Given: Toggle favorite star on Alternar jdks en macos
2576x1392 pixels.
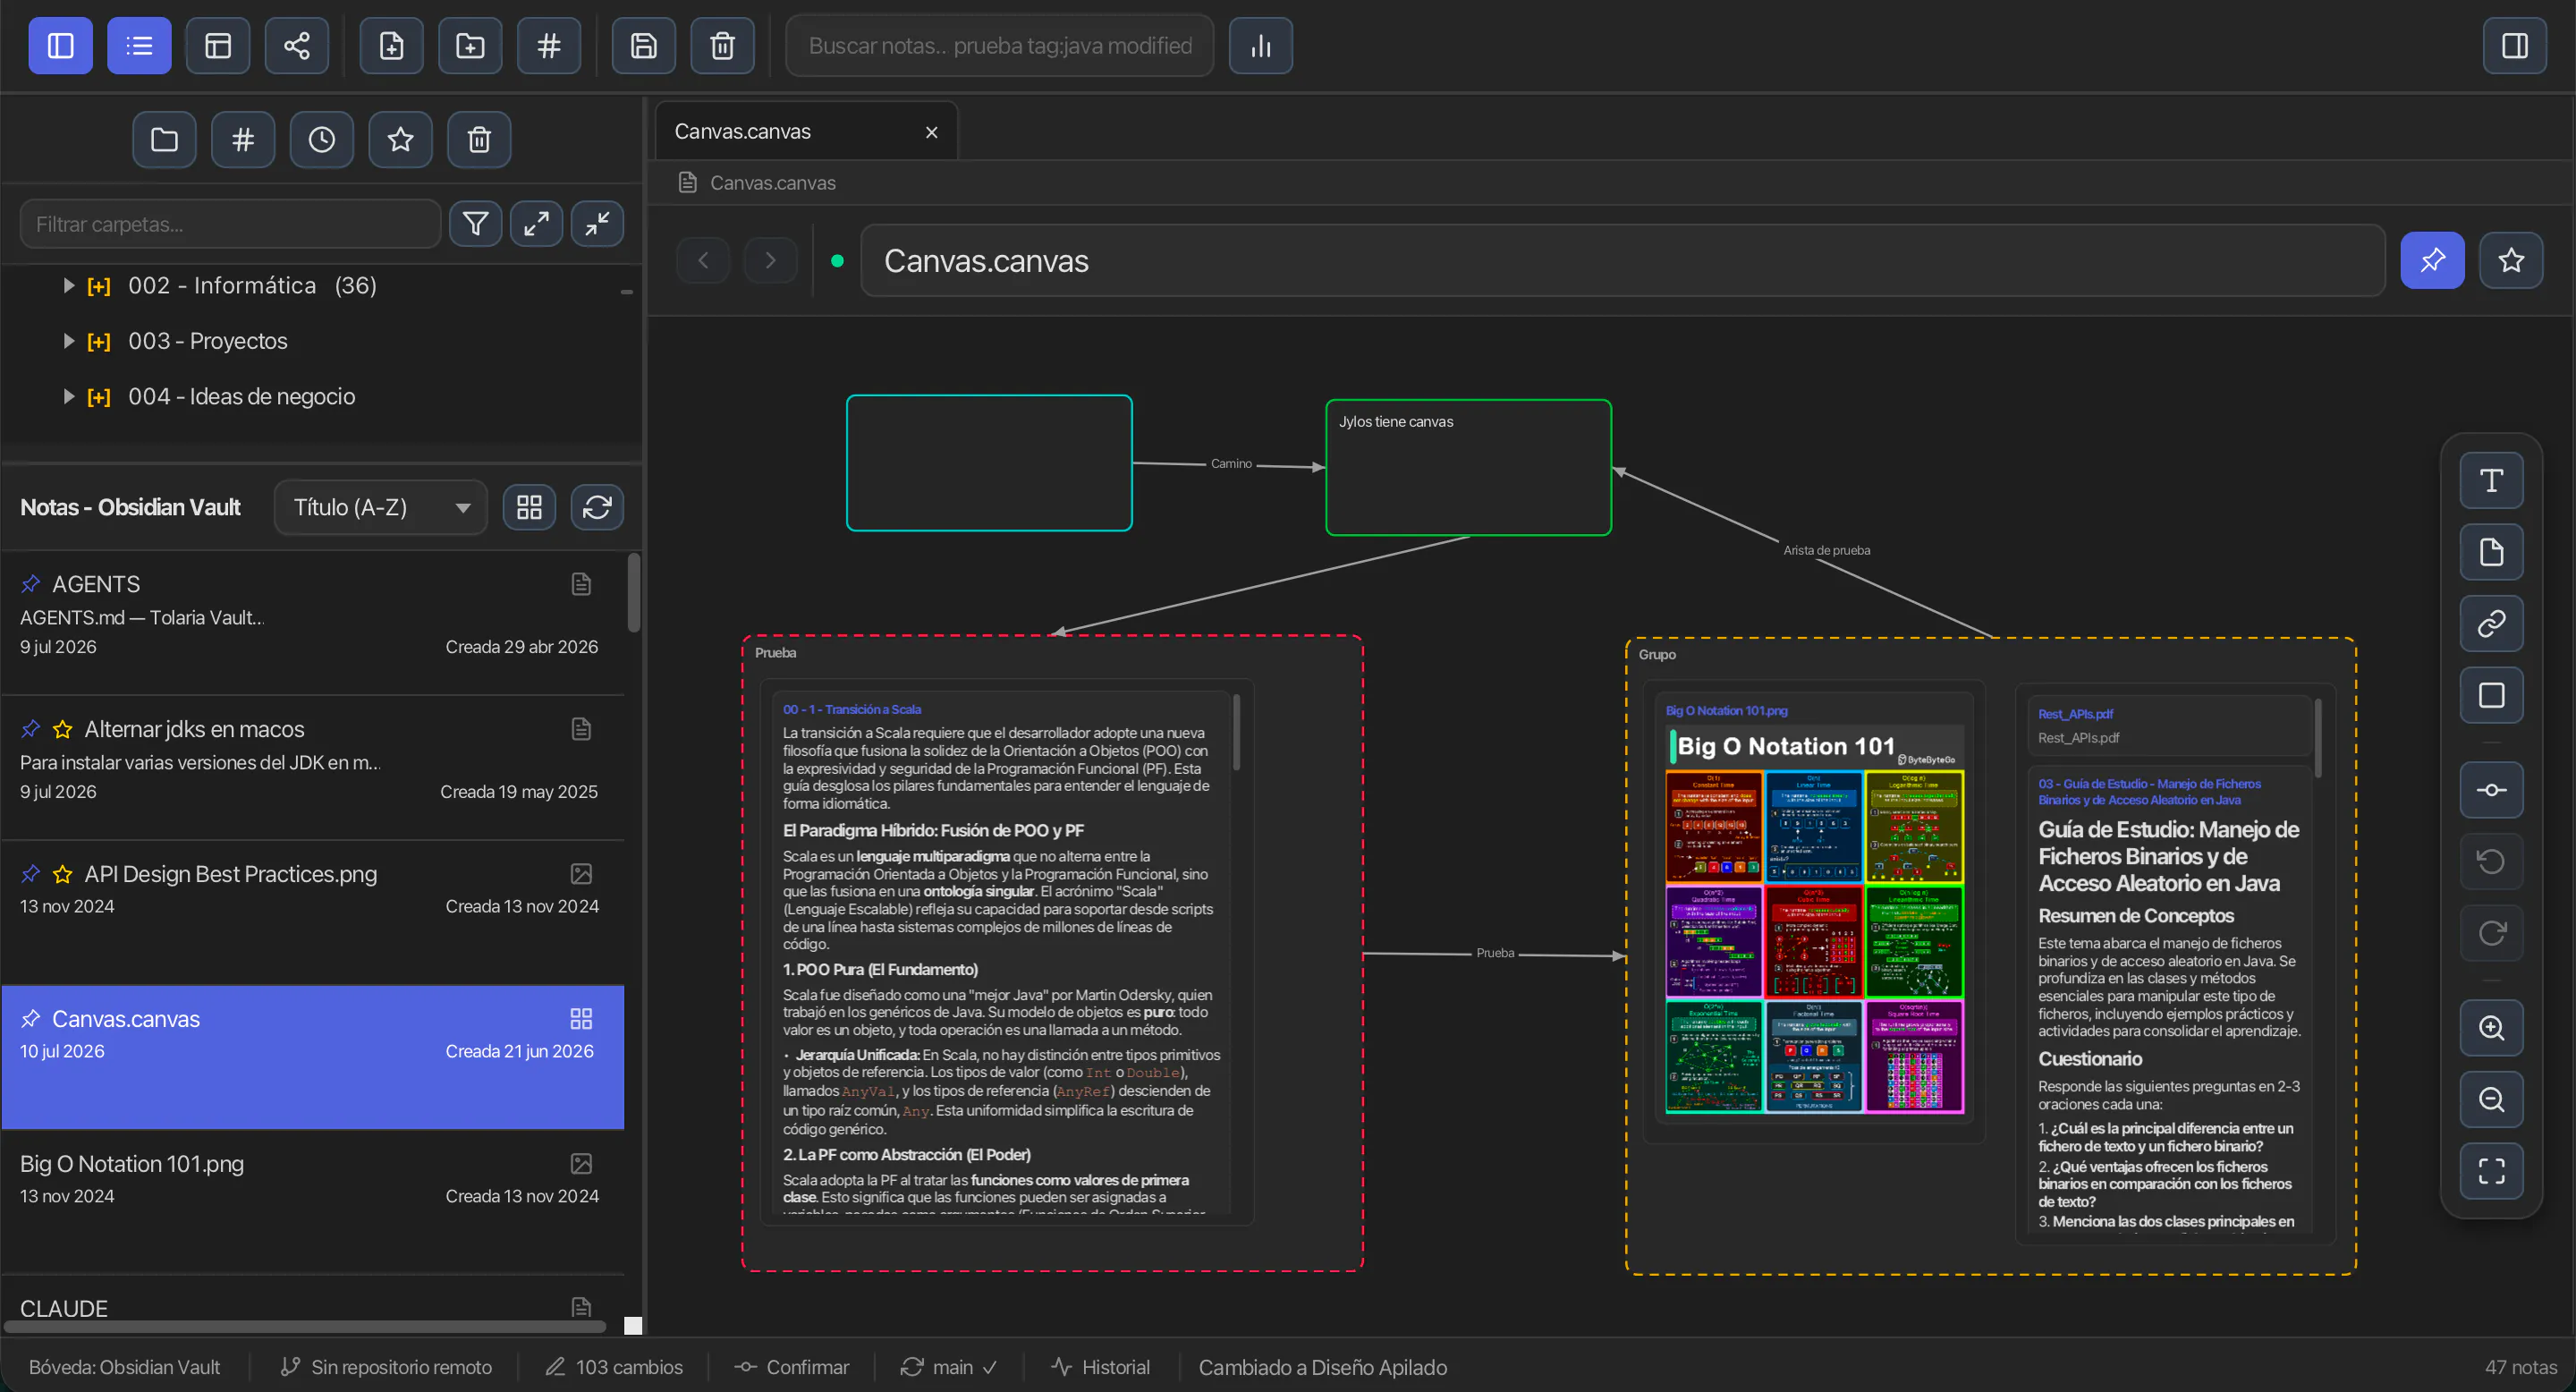Looking at the screenshot, I should click(x=63, y=729).
